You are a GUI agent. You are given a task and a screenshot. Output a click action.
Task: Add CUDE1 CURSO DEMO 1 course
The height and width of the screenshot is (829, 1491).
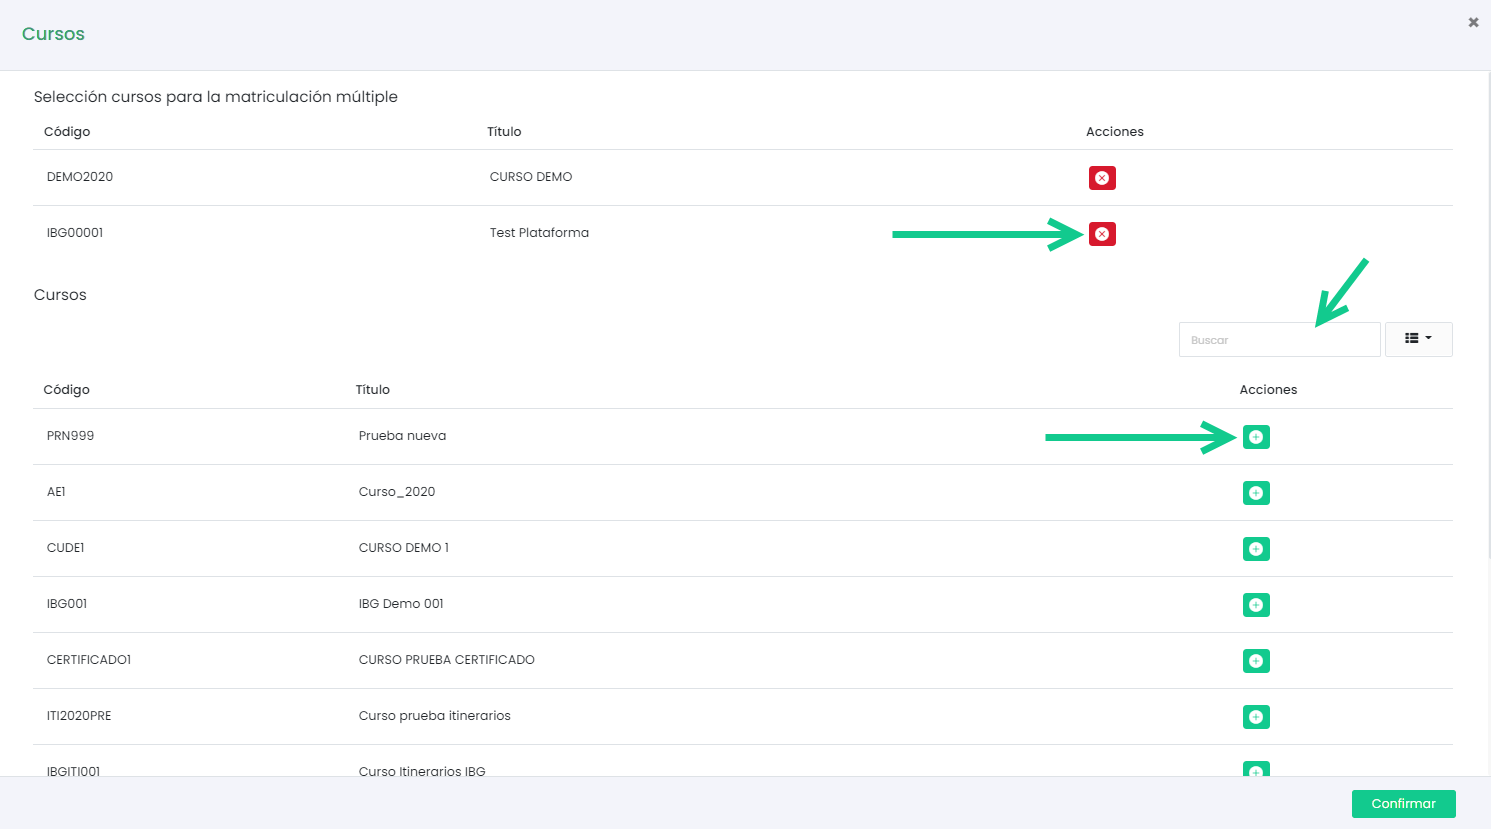pos(1255,549)
